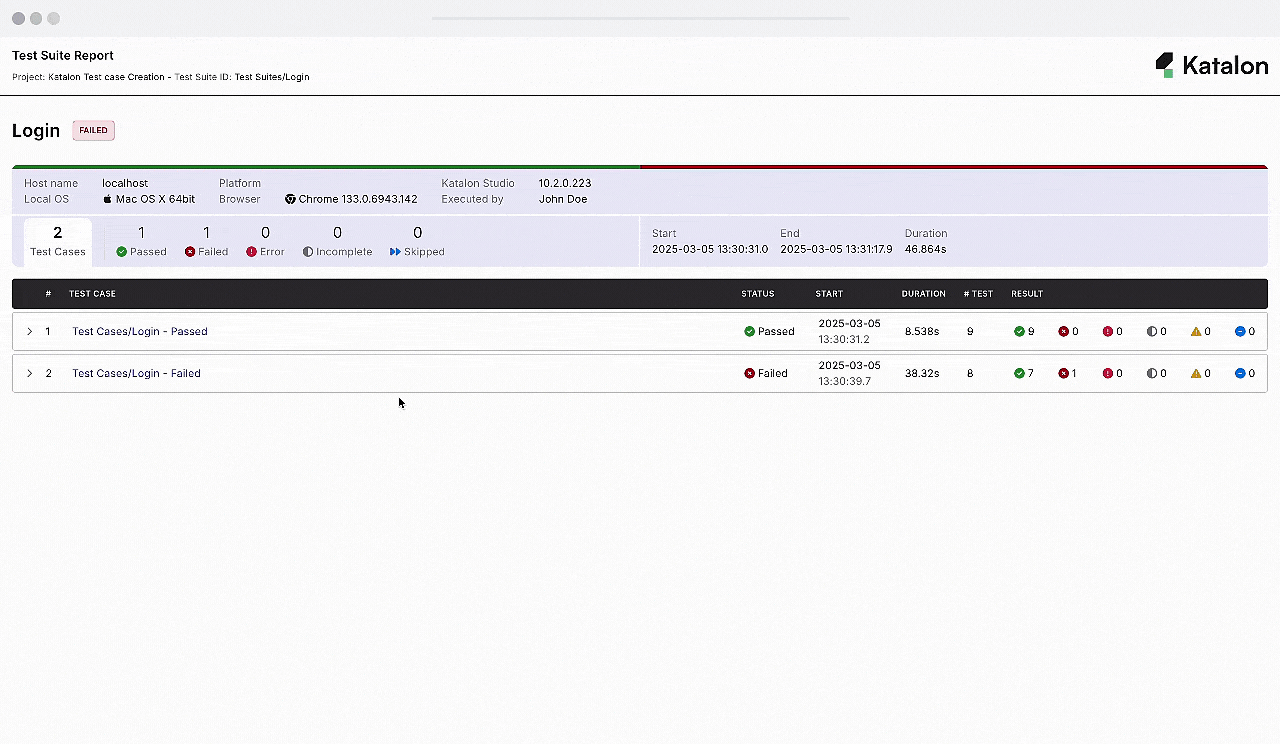Click the Incomplete summary icon

tap(308, 252)
